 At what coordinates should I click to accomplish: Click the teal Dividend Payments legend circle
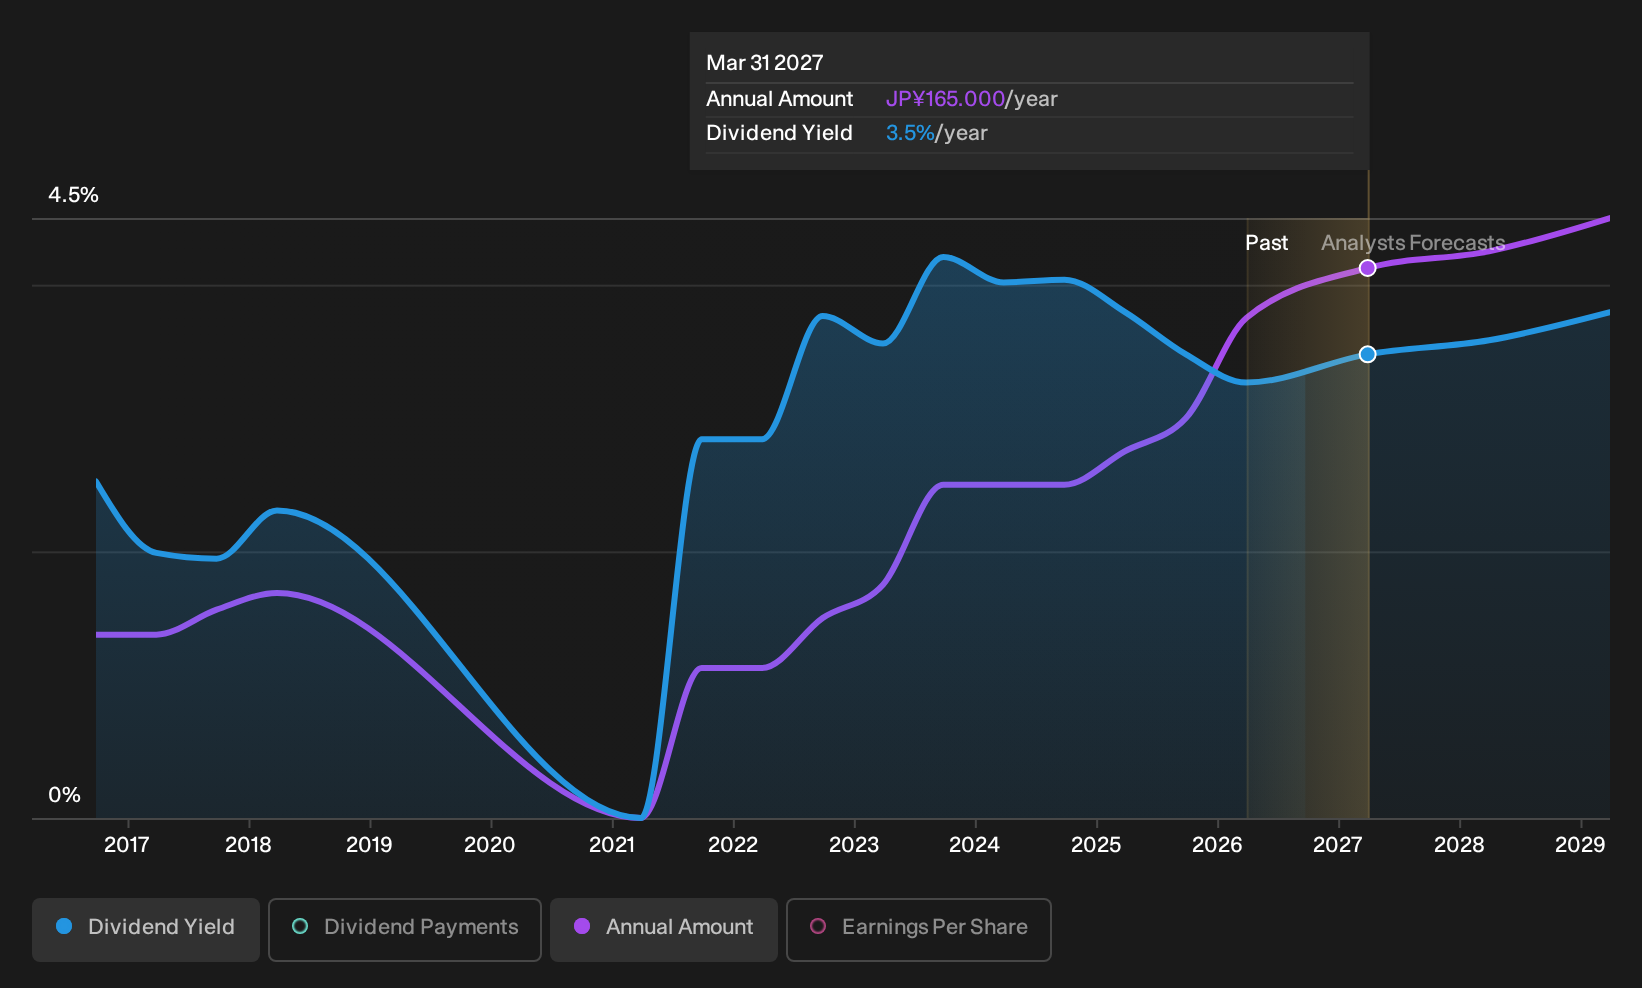click(x=300, y=927)
